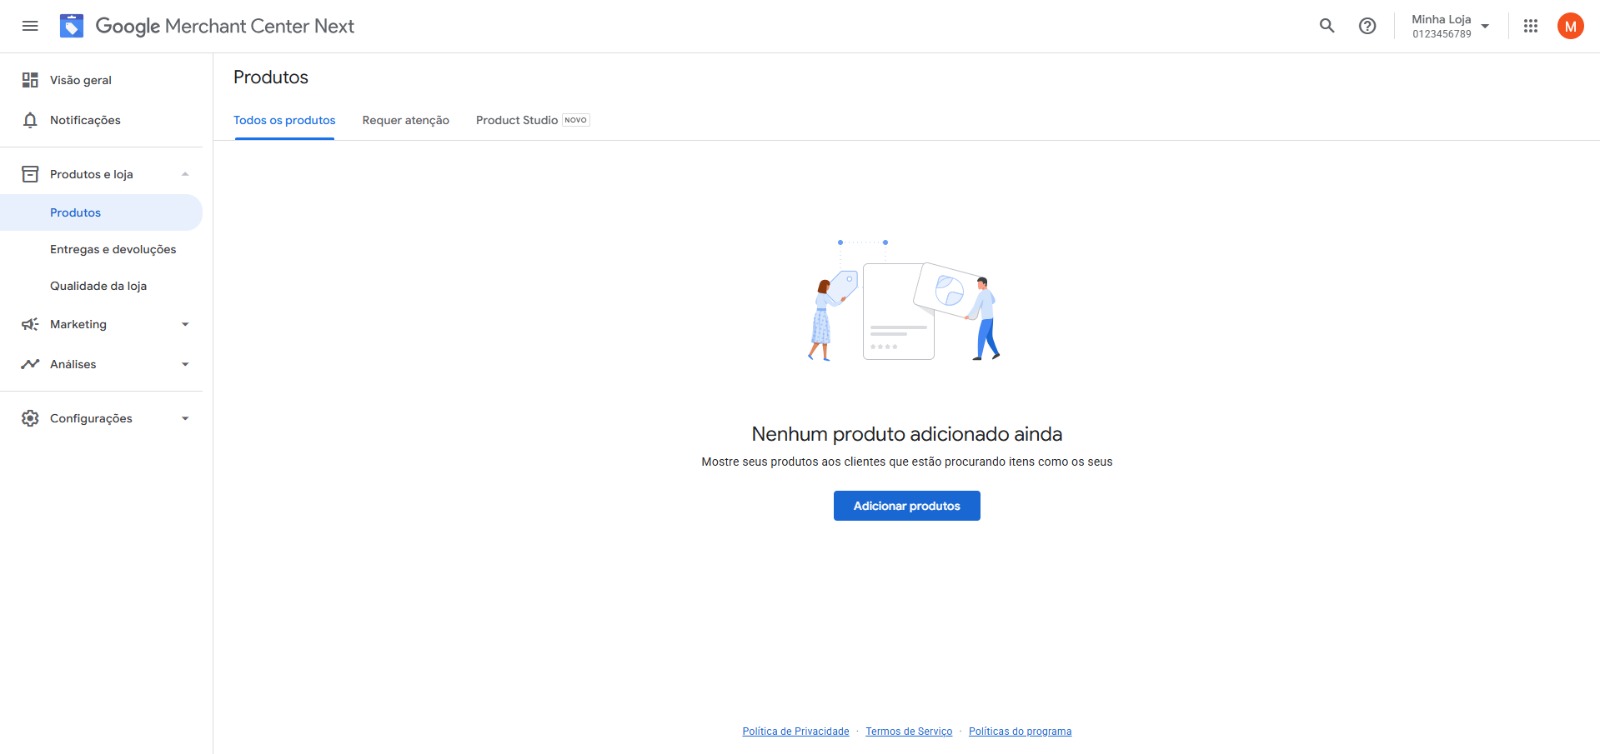Open the Política de Privacidade link
The height and width of the screenshot is (754, 1600).
point(795,731)
